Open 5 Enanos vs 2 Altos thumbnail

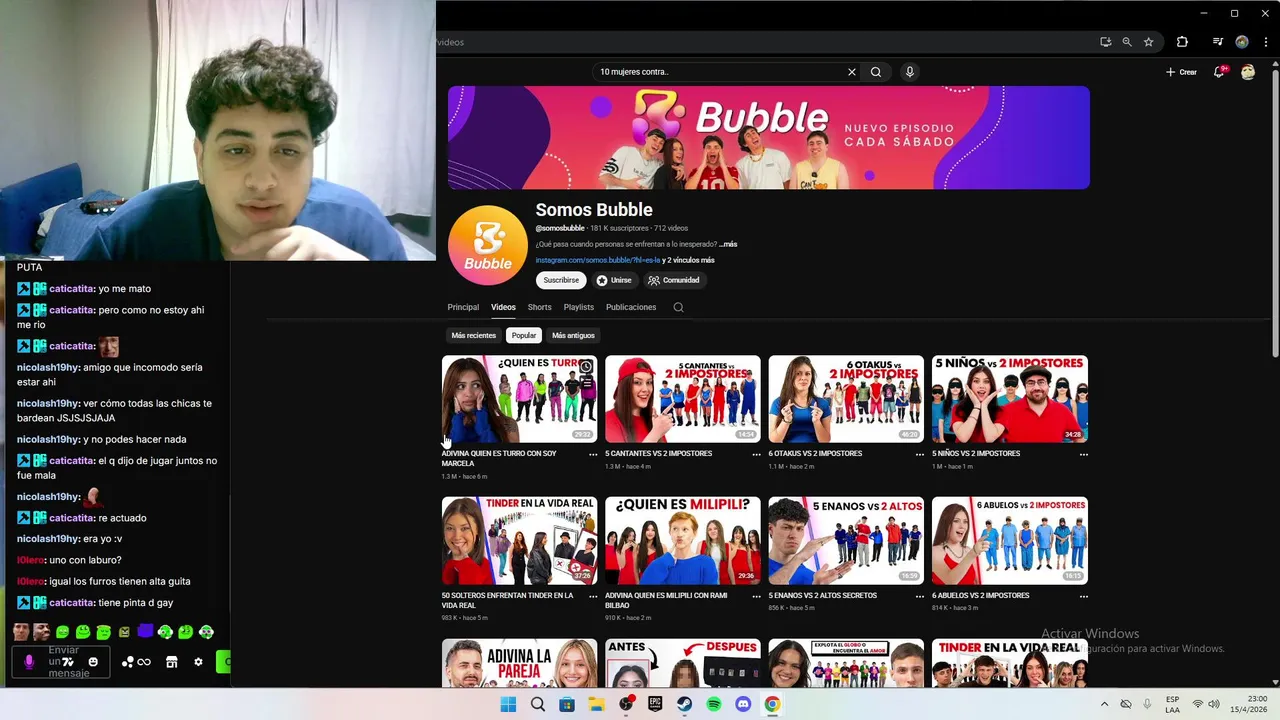pos(846,540)
